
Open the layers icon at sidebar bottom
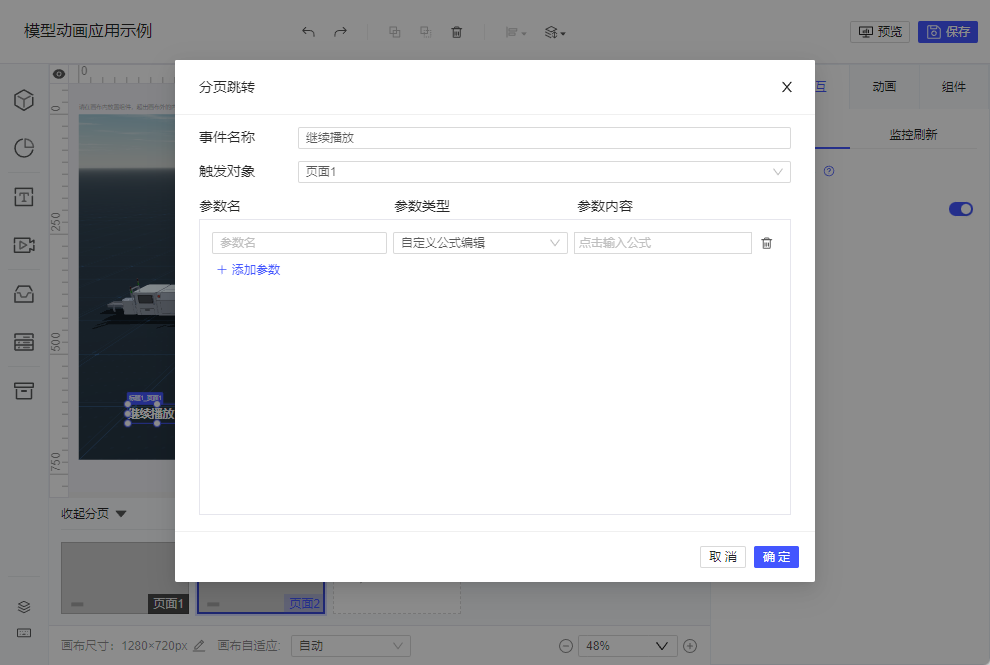pos(24,607)
